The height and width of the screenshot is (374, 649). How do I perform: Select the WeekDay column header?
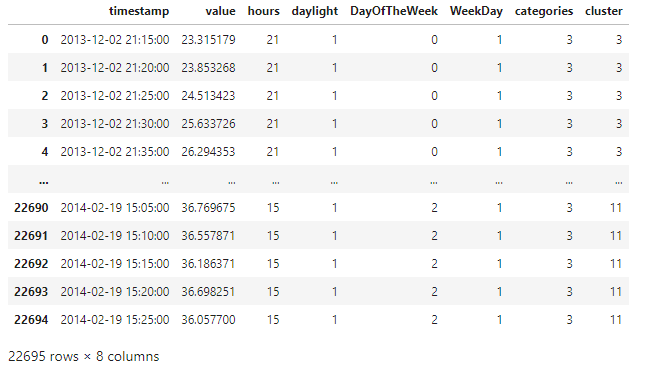(476, 11)
